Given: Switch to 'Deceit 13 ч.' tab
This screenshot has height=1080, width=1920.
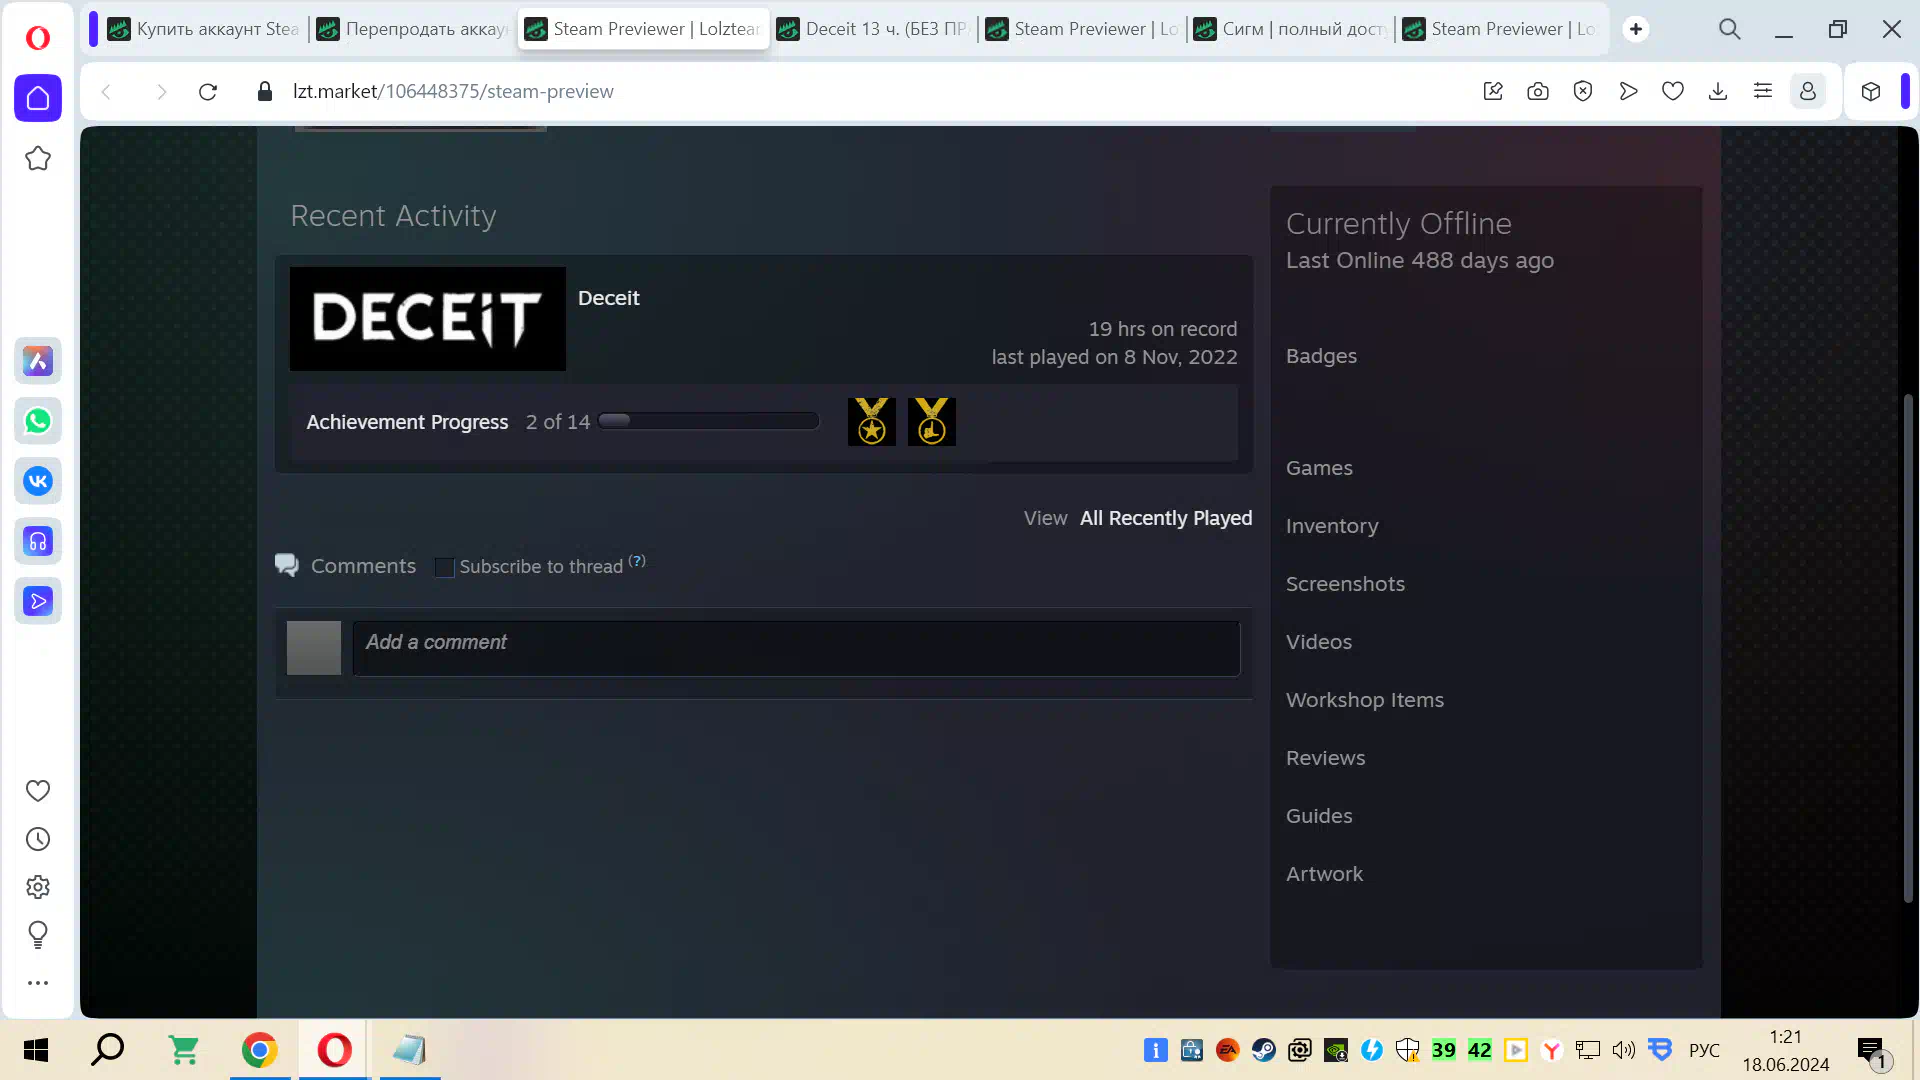Looking at the screenshot, I should [x=873, y=29].
